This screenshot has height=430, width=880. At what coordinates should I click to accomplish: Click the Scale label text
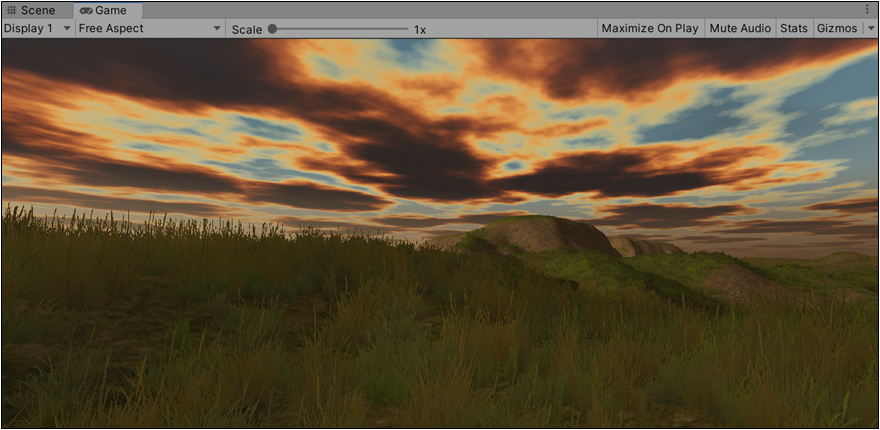(247, 29)
